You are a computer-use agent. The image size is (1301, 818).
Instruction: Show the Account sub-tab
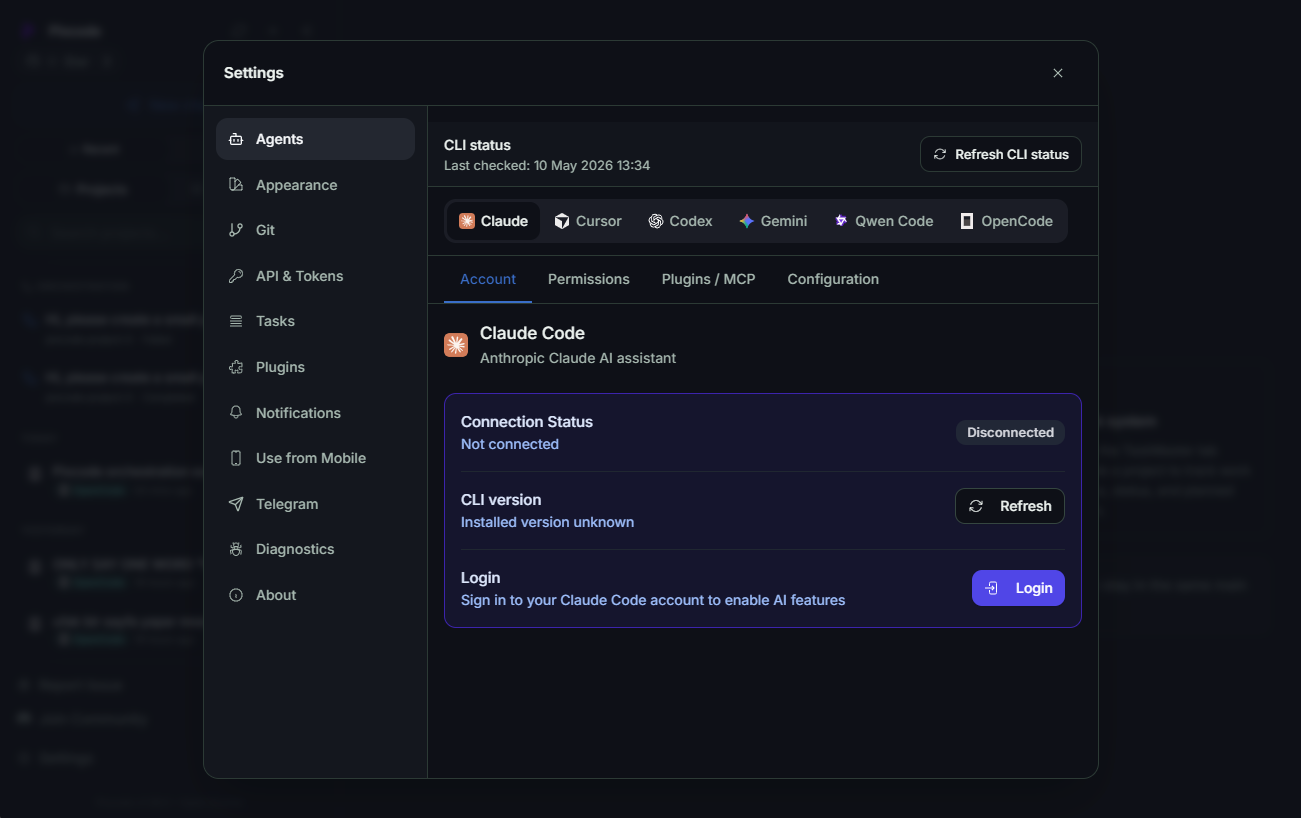(x=488, y=279)
